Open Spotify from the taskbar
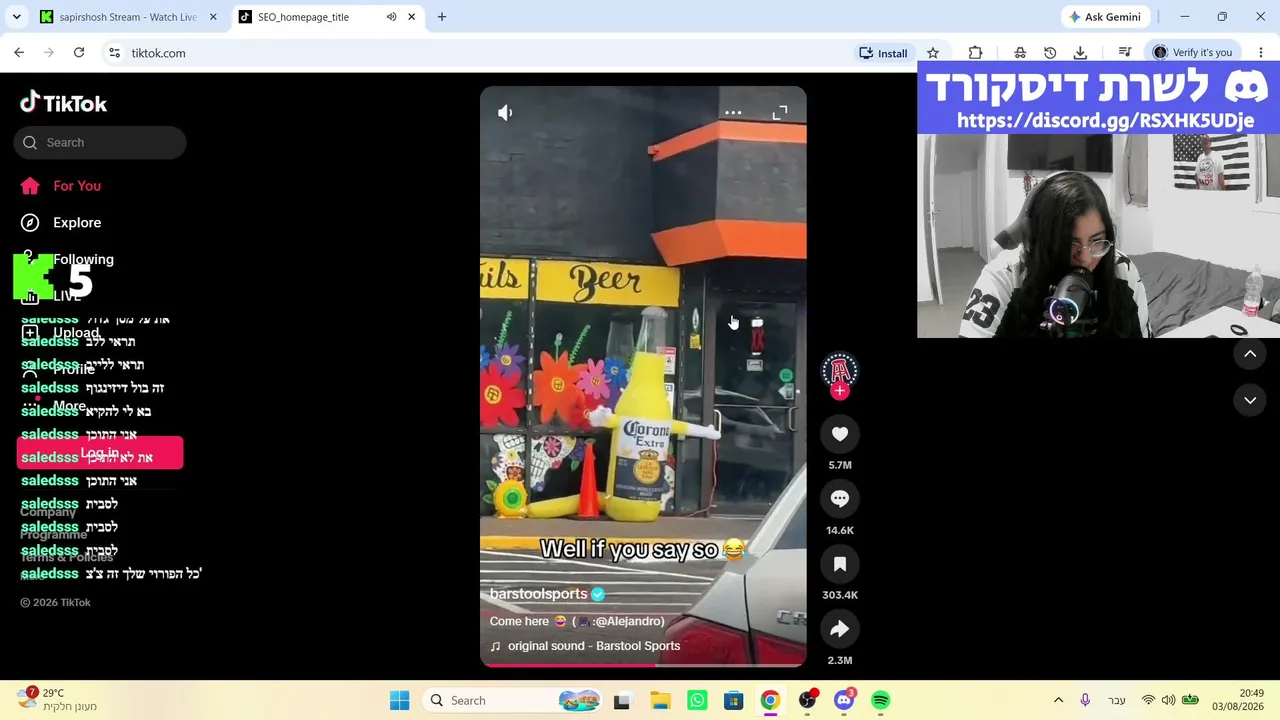This screenshot has width=1280, height=720. pos(881,701)
